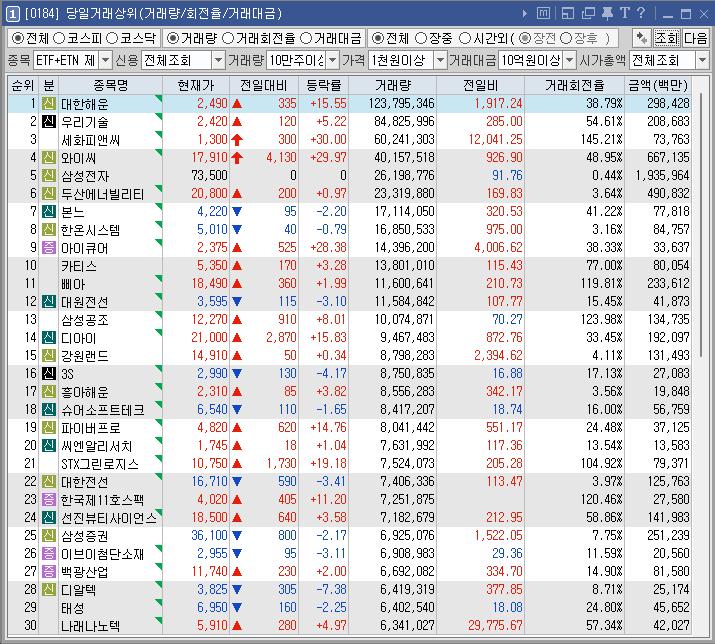Sort by 금액(백만) column header
This screenshot has height=644, width=715.
[658, 85]
